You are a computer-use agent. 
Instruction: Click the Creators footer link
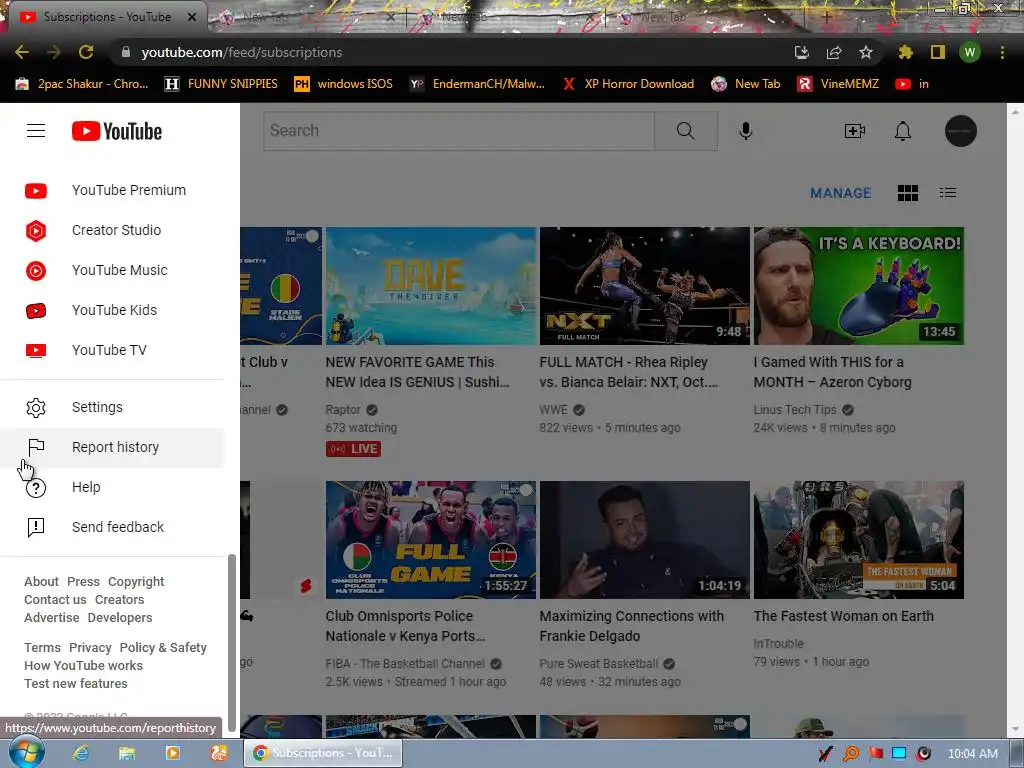(120, 600)
